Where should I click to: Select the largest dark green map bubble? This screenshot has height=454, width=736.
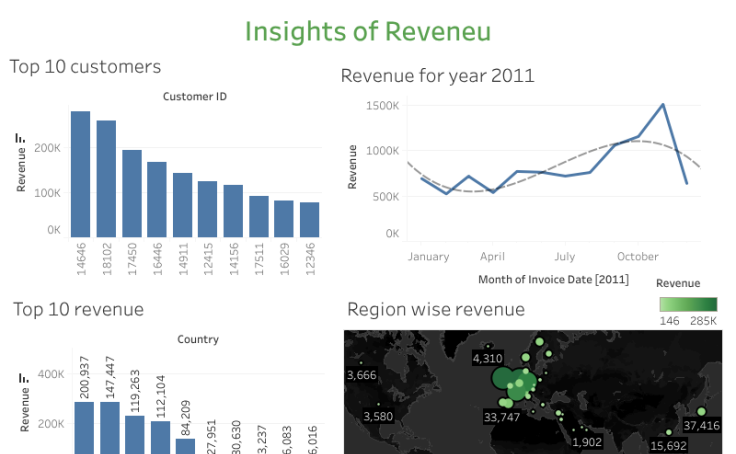501,378
